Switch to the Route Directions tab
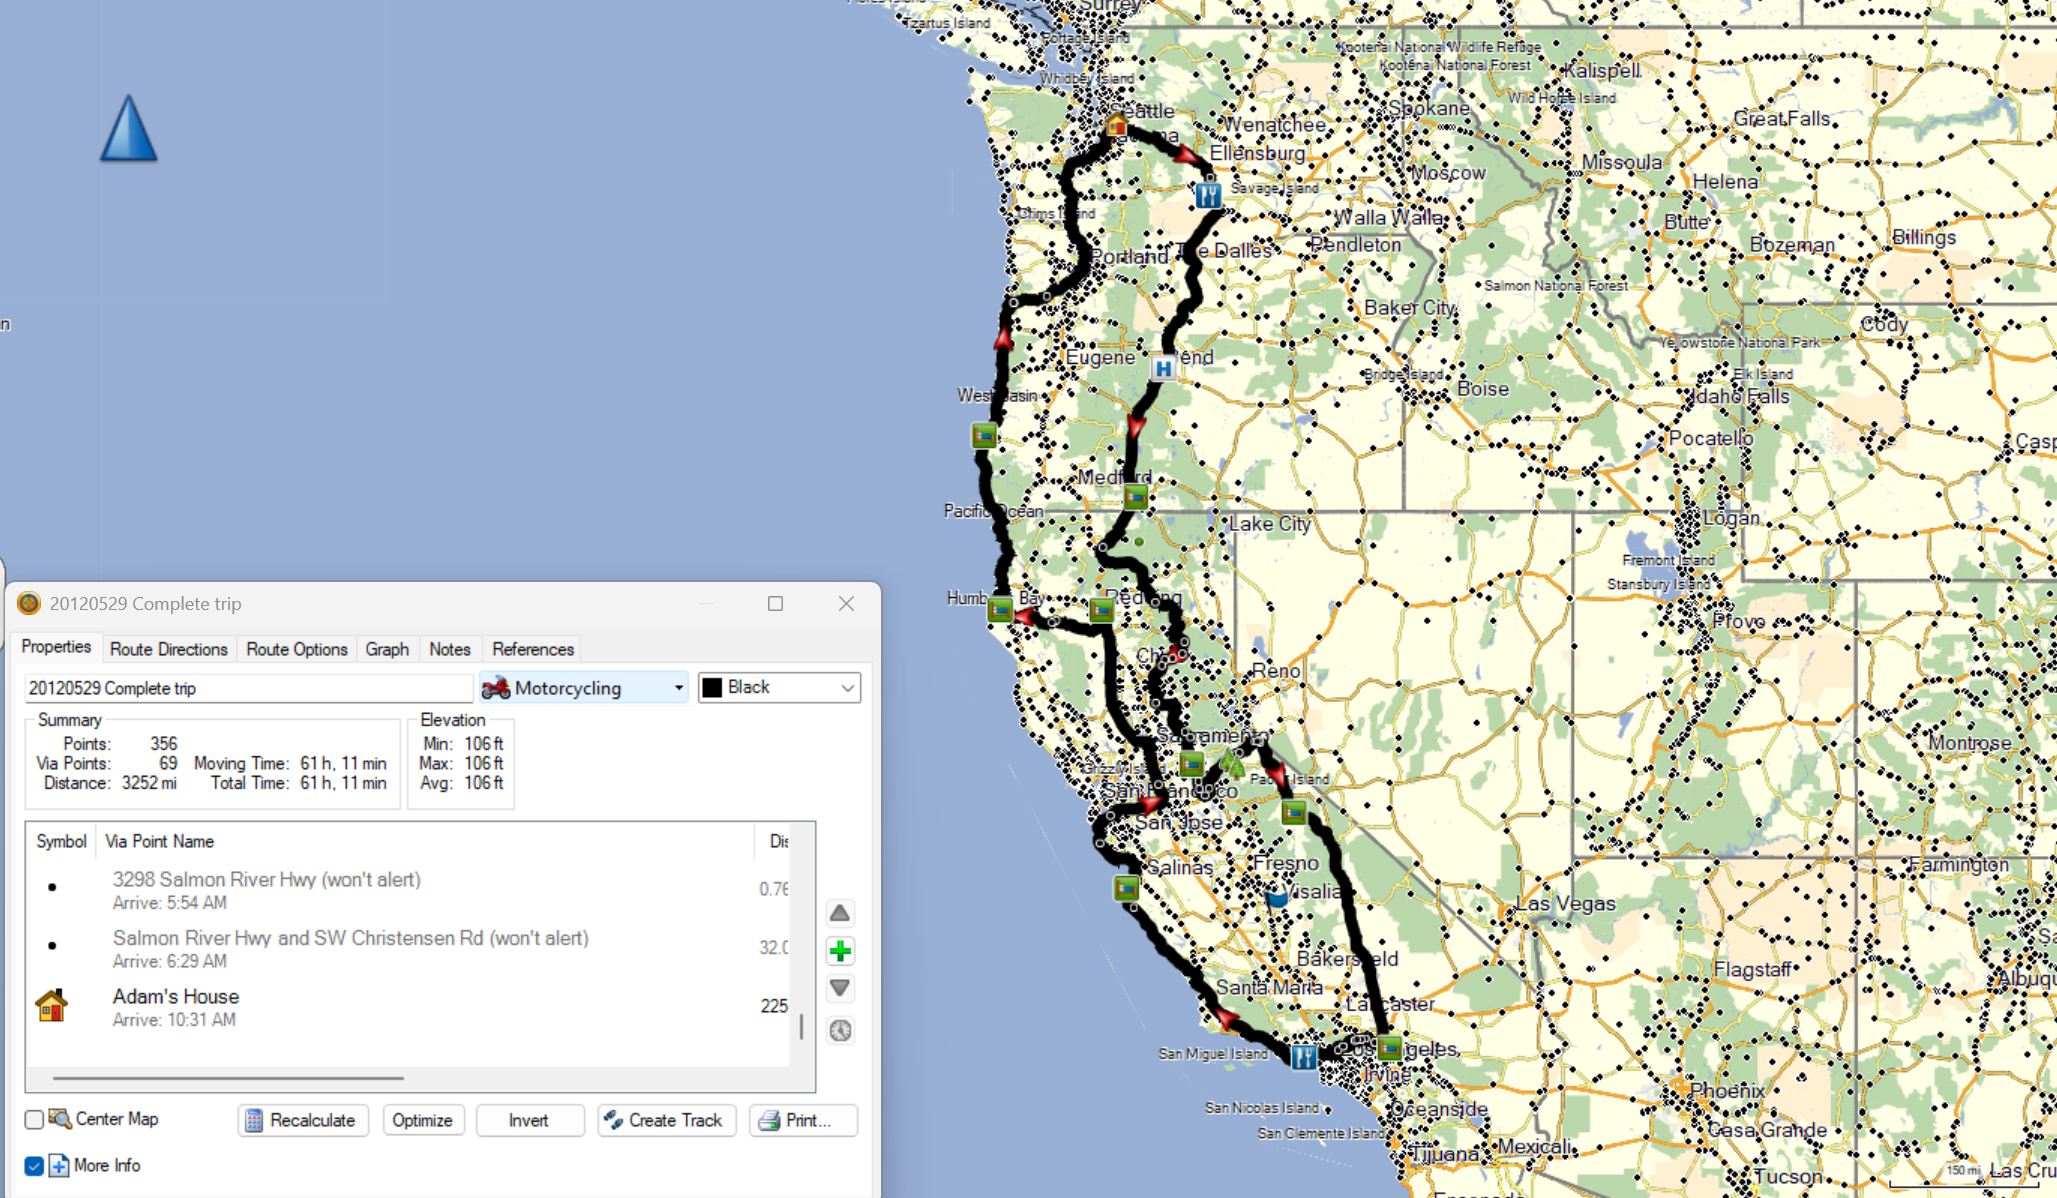The height and width of the screenshot is (1198, 2057). pos(168,649)
